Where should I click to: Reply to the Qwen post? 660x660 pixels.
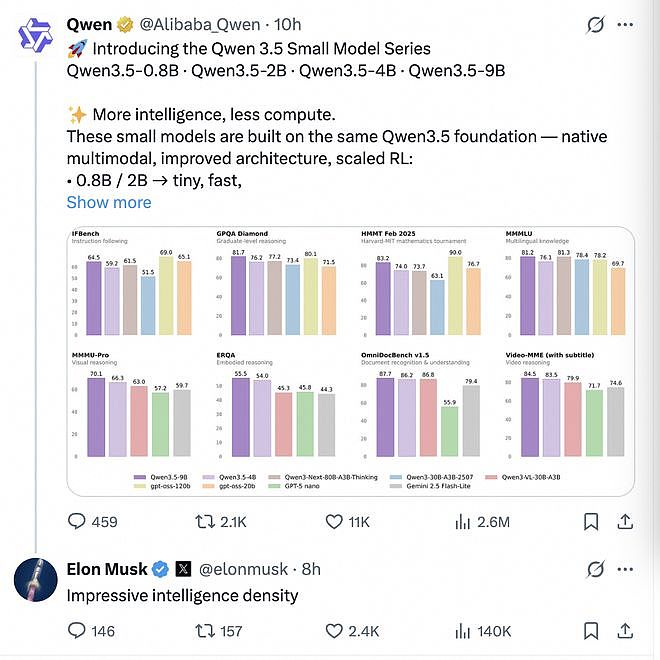point(92,522)
